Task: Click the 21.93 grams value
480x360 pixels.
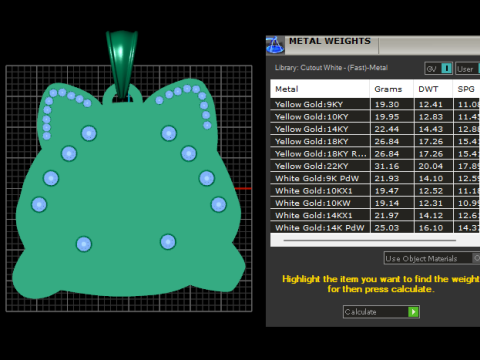Action: [x=387, y=178]
